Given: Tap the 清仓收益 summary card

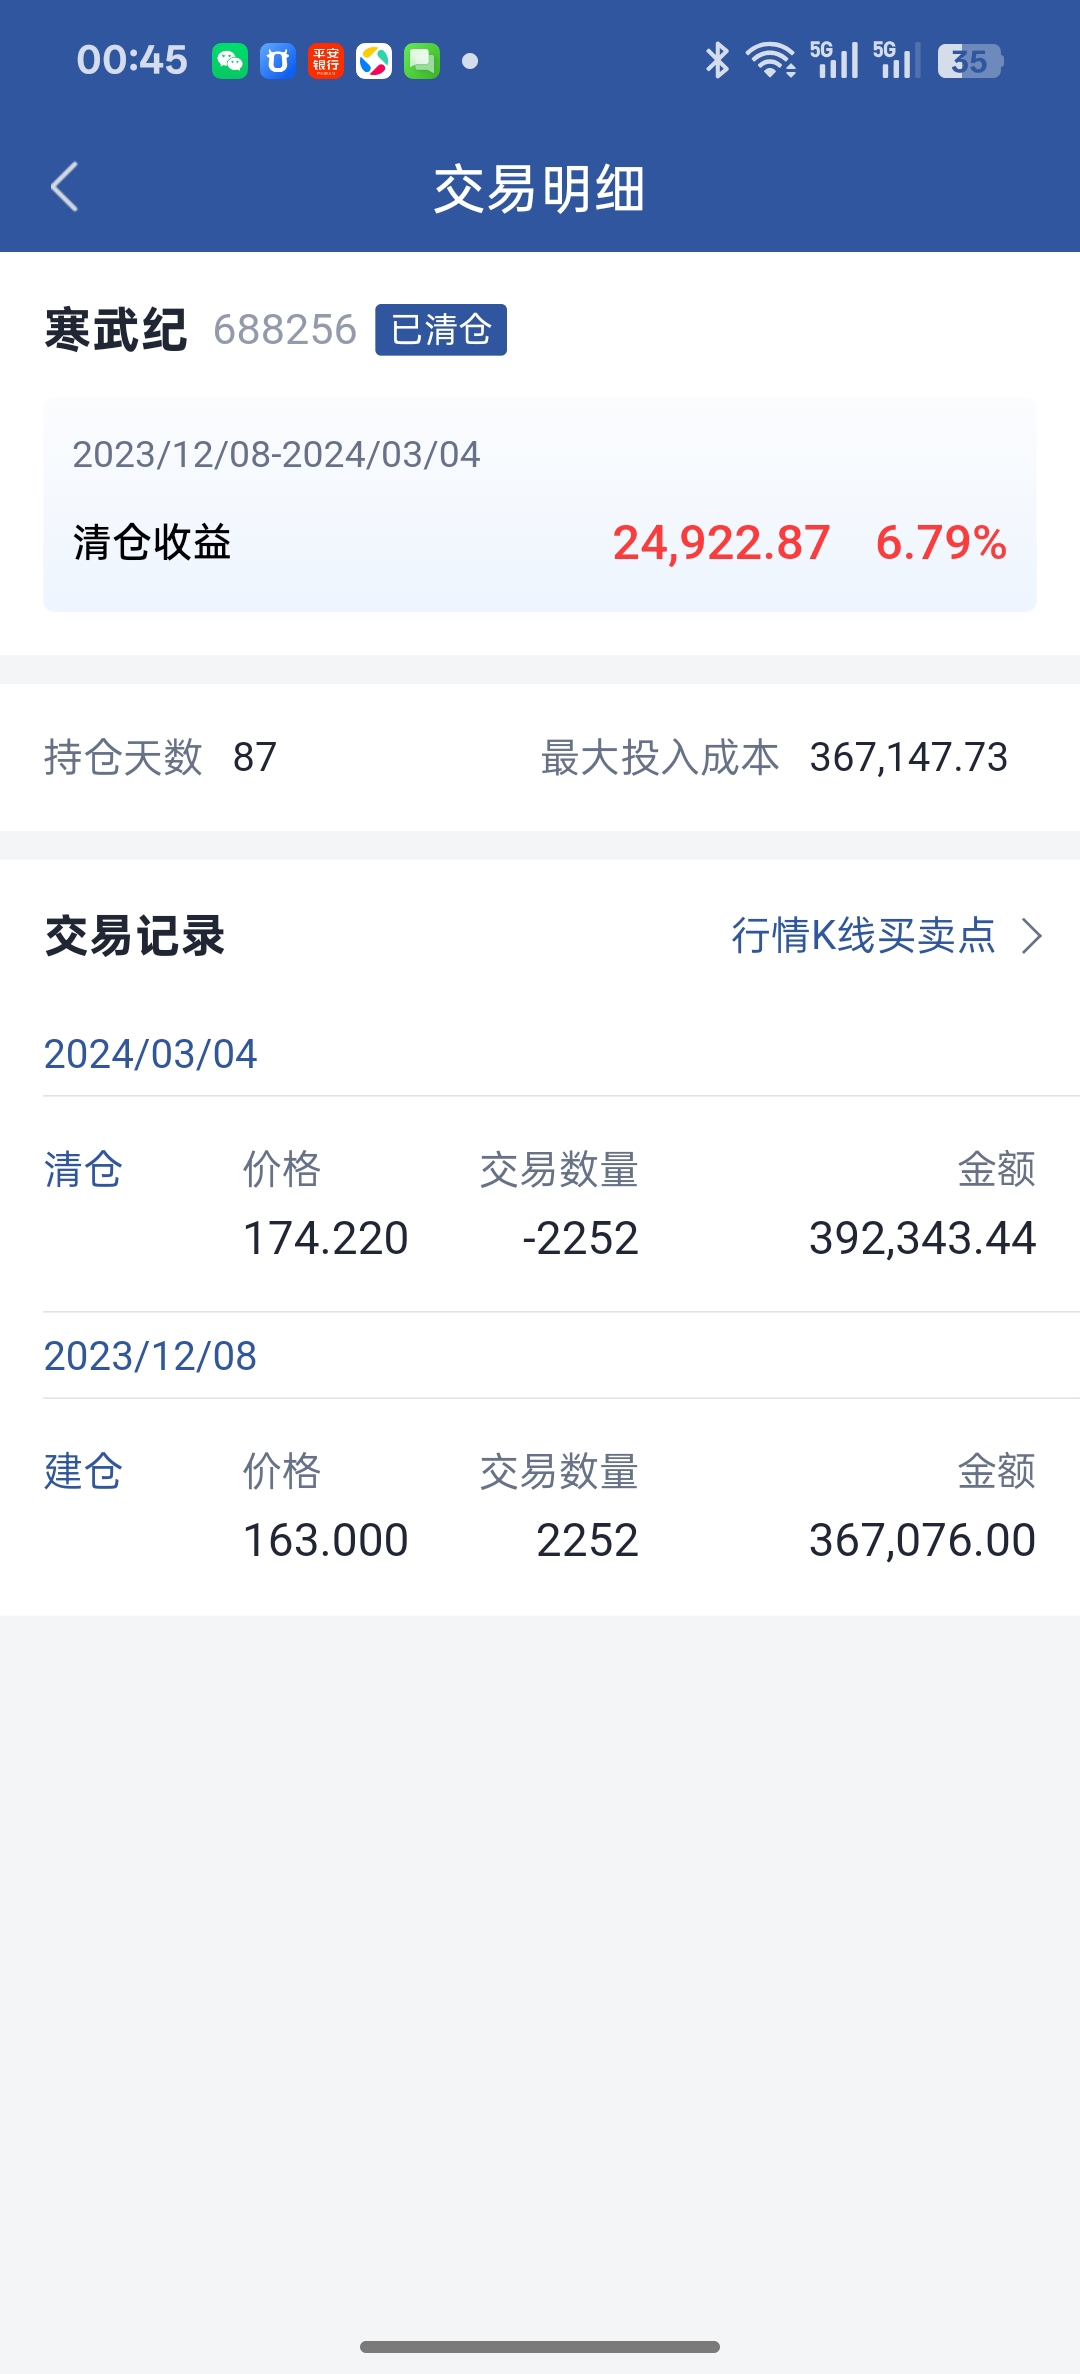Looking at the screenshot, I should point(540,505).
